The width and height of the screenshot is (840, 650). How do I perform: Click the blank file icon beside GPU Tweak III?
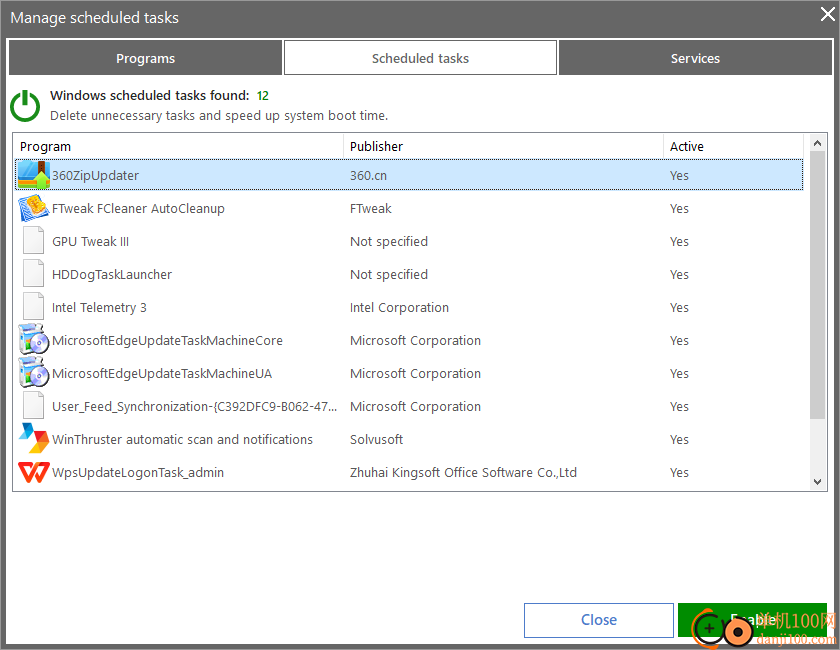[34, 240]
